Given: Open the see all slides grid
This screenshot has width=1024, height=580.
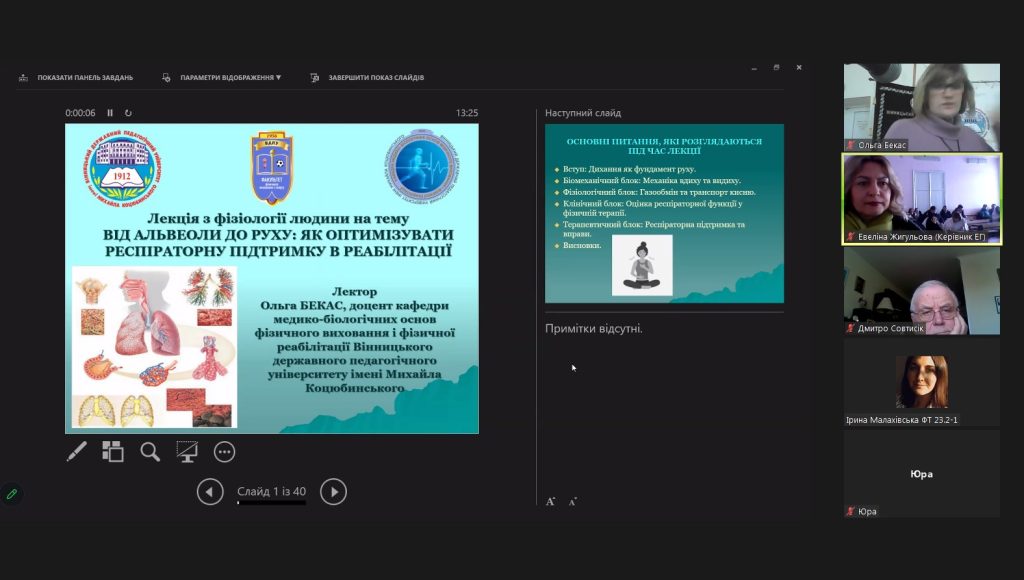Looking at the screenshot, I should [x=113, y=452].
